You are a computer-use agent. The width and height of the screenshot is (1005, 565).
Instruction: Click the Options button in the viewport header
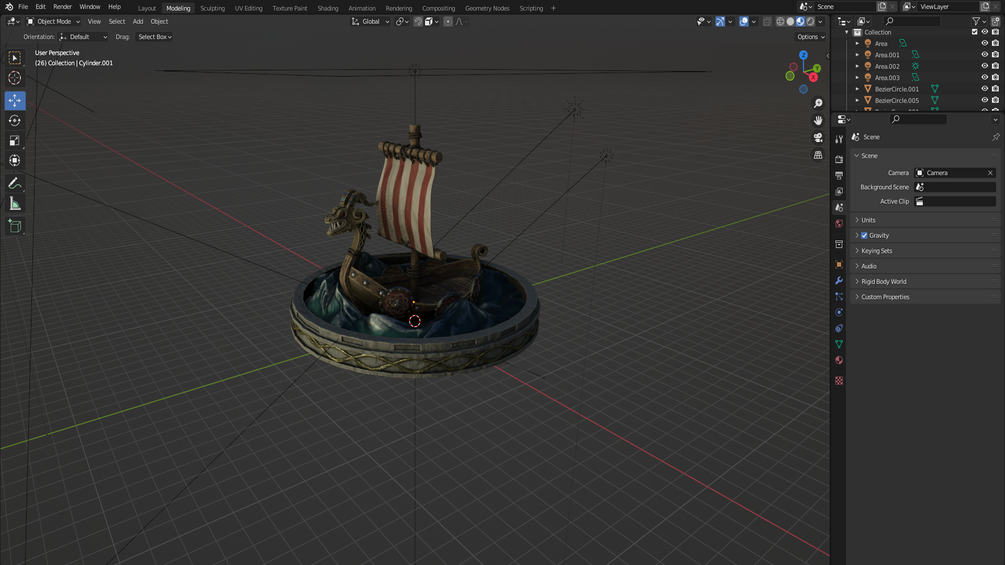[x=811, y=37]
